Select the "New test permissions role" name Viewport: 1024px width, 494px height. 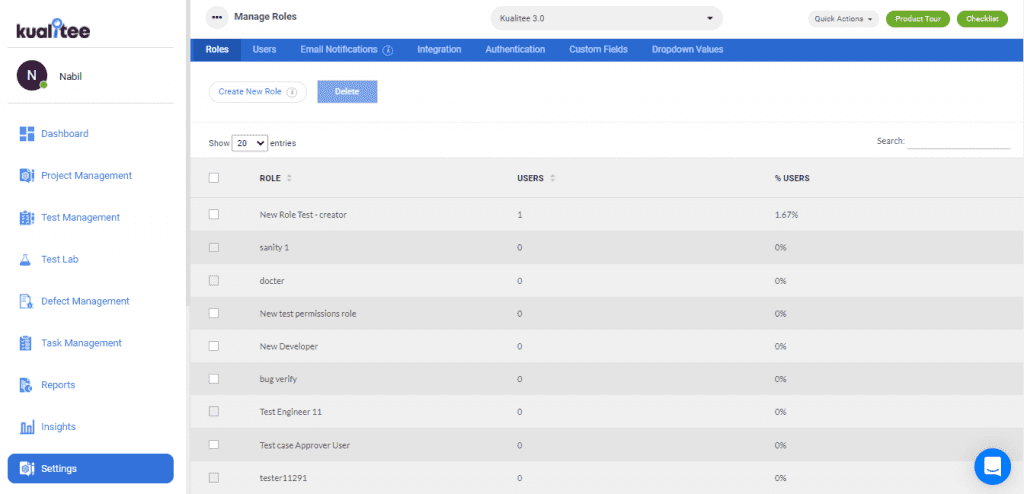[308, 314]
